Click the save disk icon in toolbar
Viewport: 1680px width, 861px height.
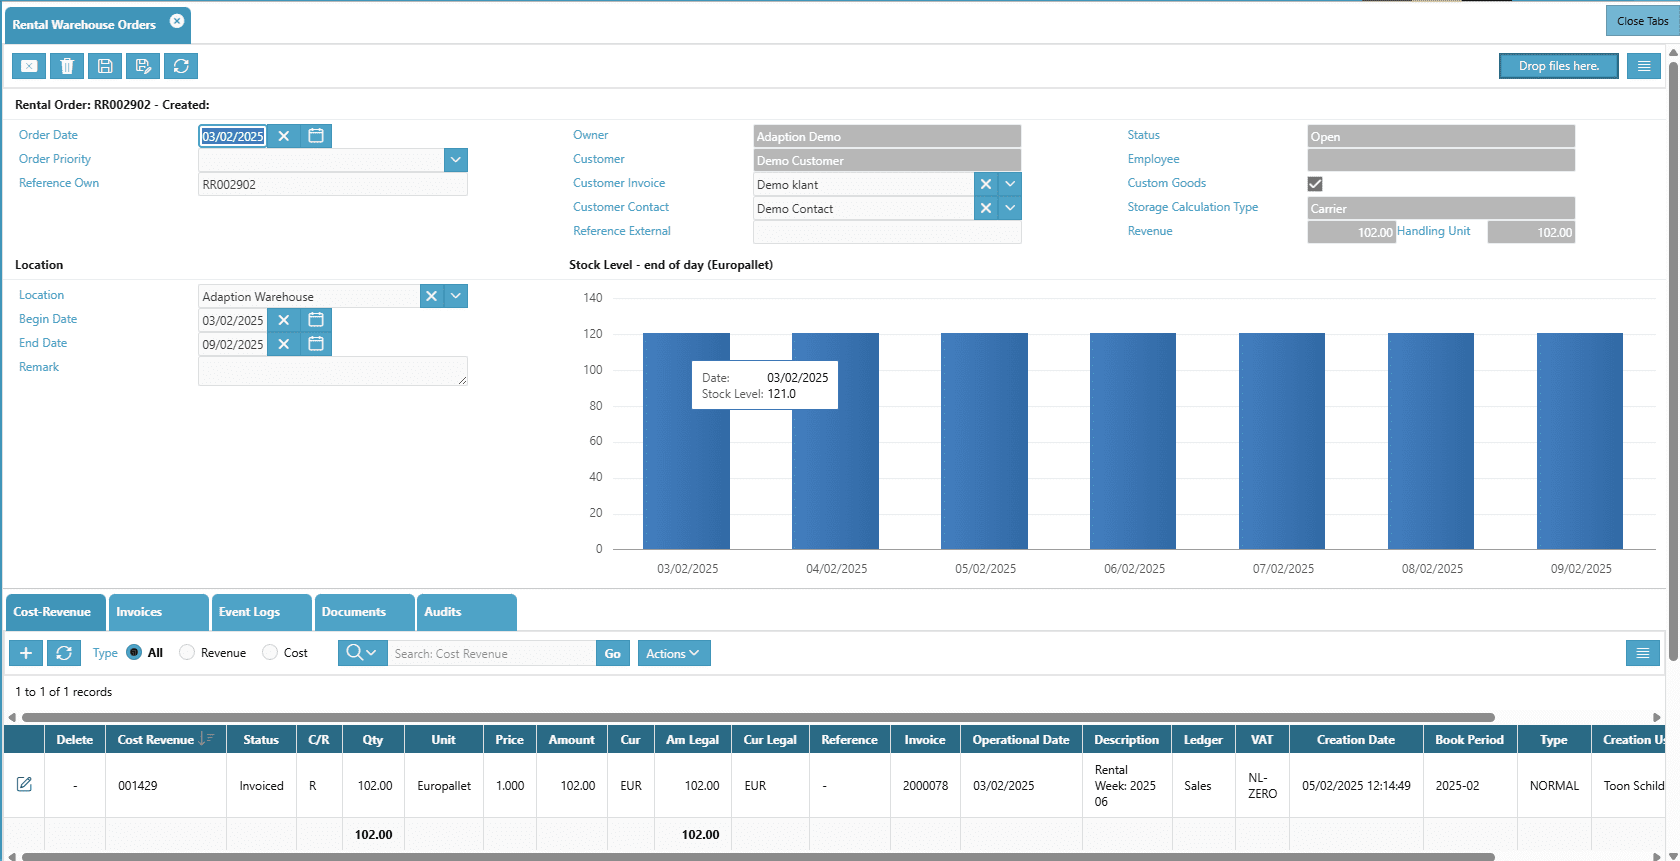[105, 66]
